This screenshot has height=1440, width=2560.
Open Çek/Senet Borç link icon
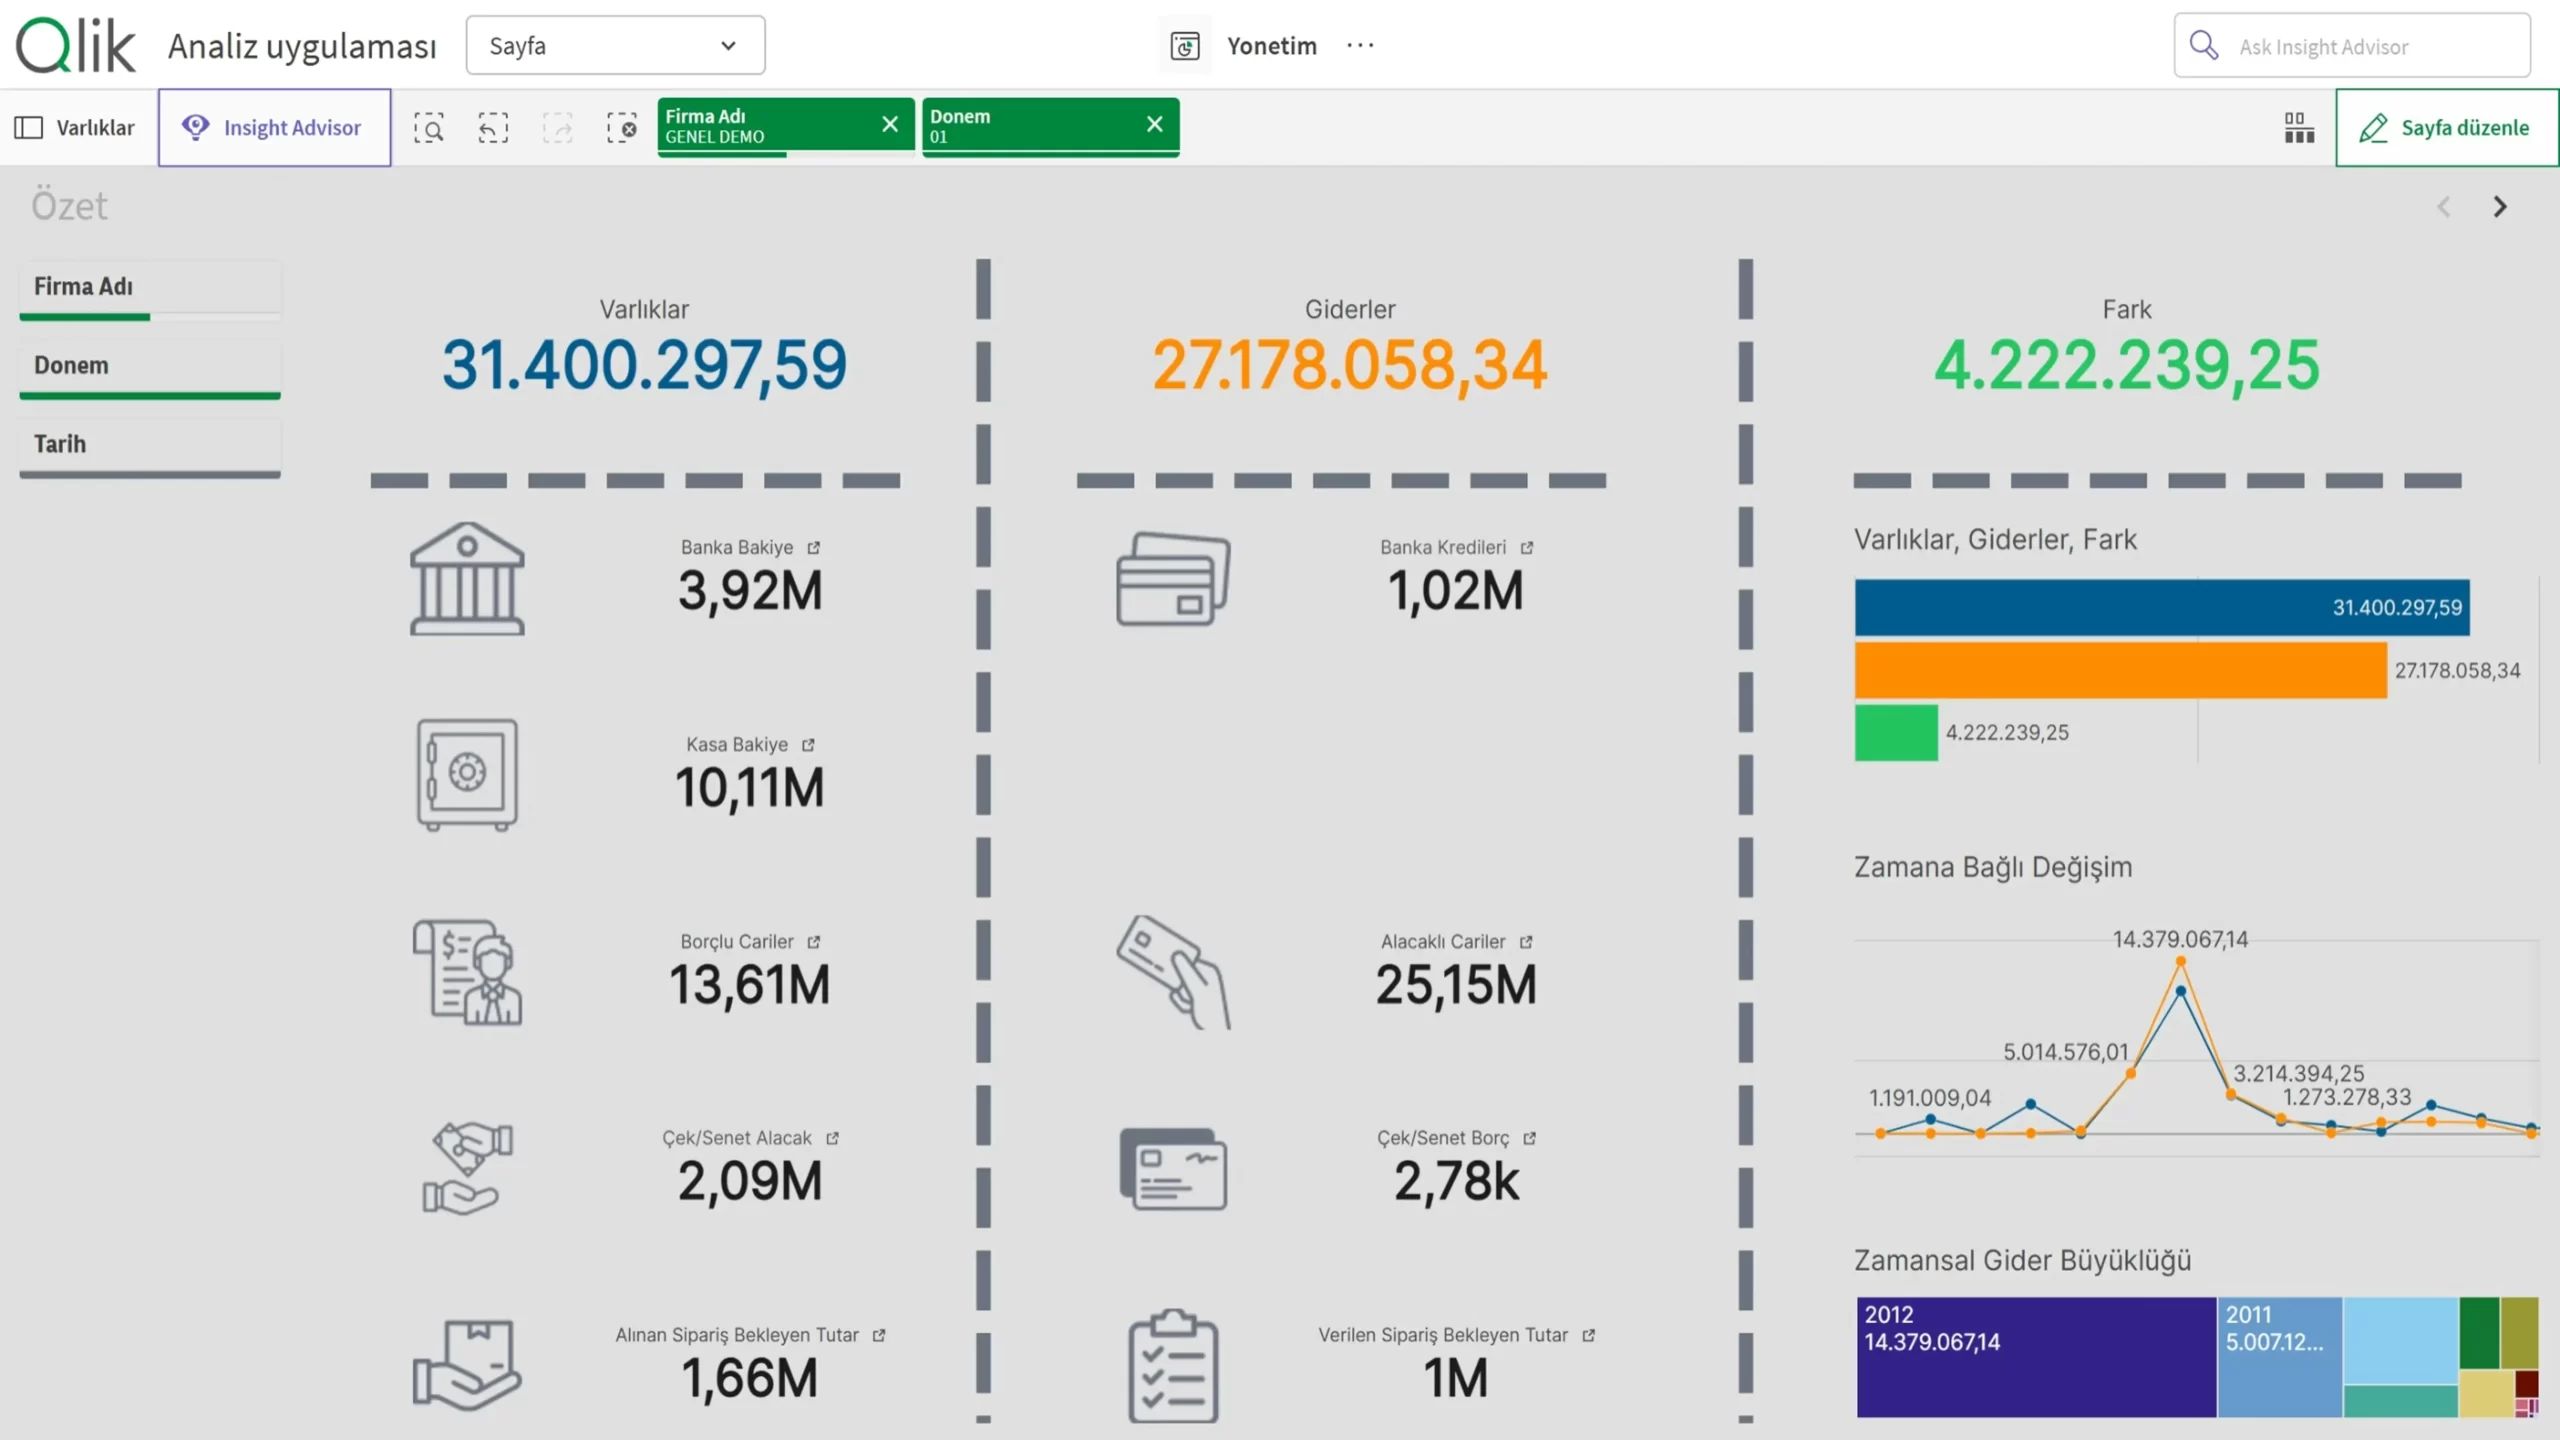1530,1138
